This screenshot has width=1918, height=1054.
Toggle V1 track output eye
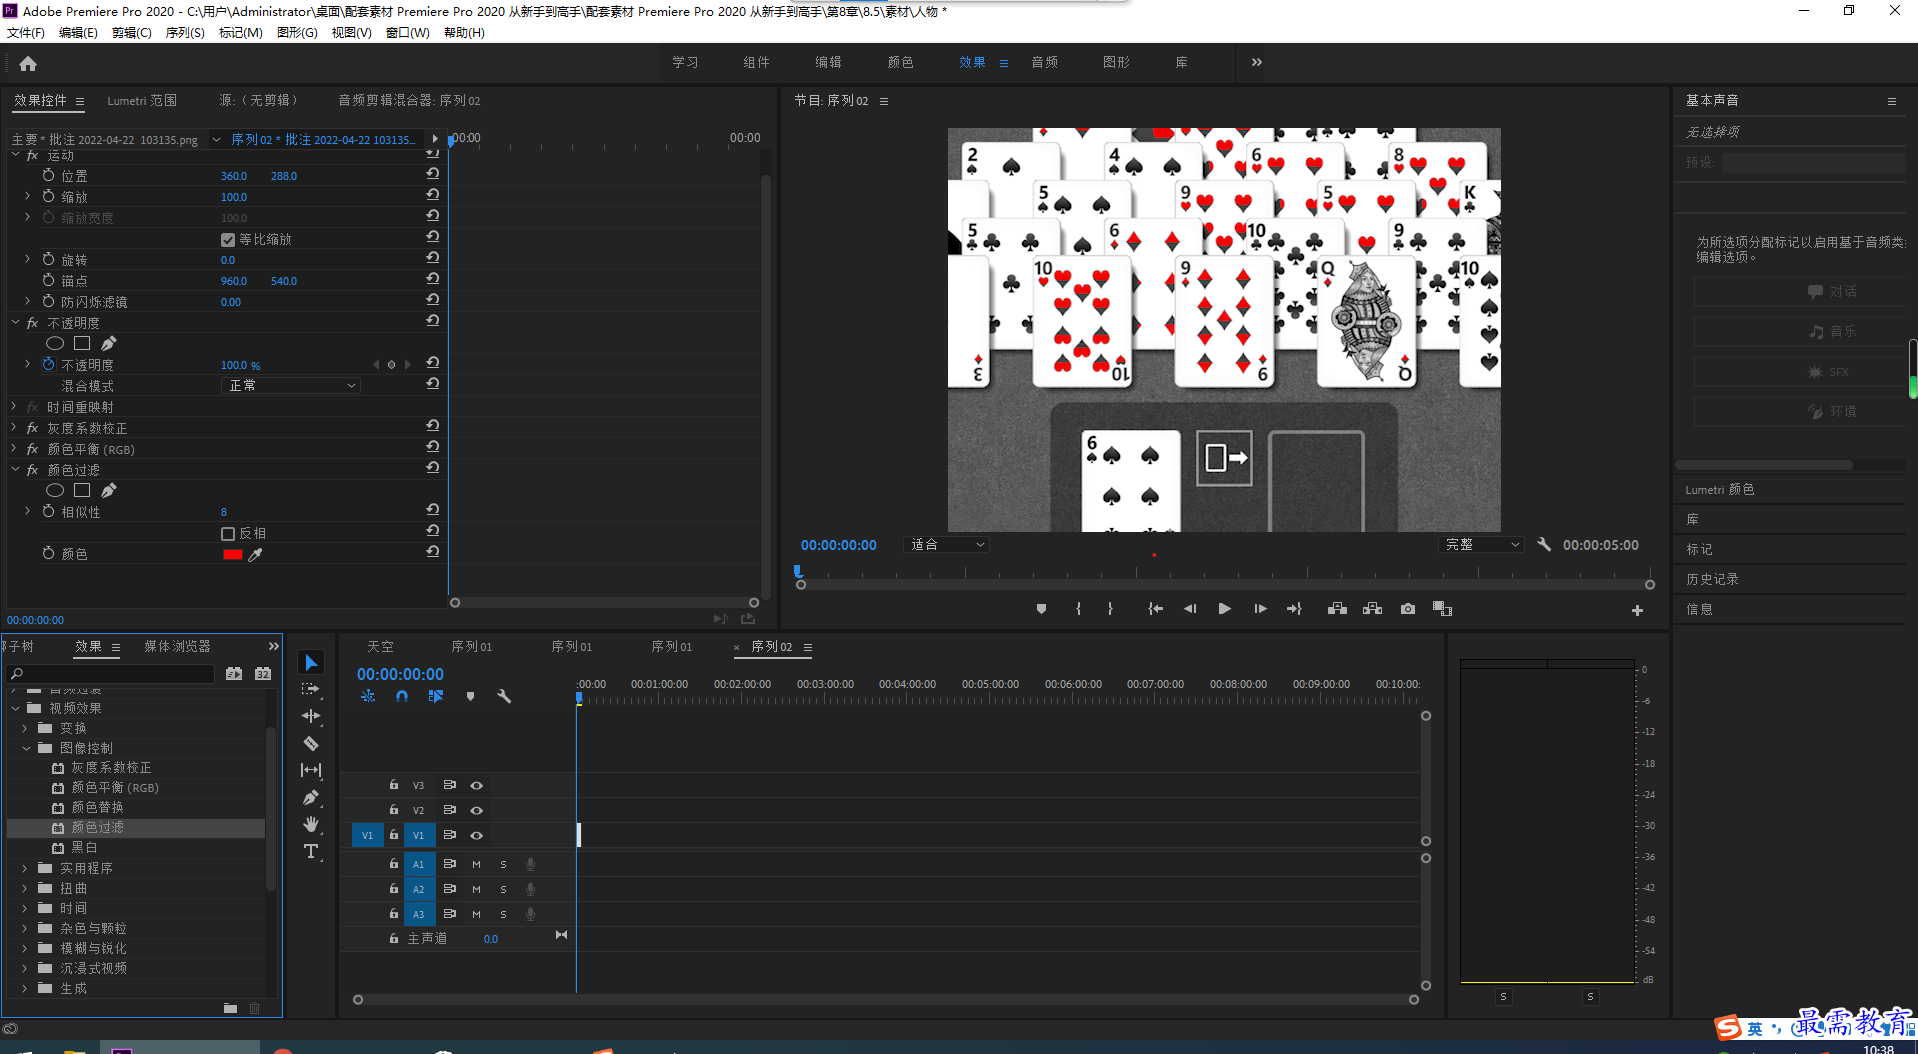coord(477,835)
